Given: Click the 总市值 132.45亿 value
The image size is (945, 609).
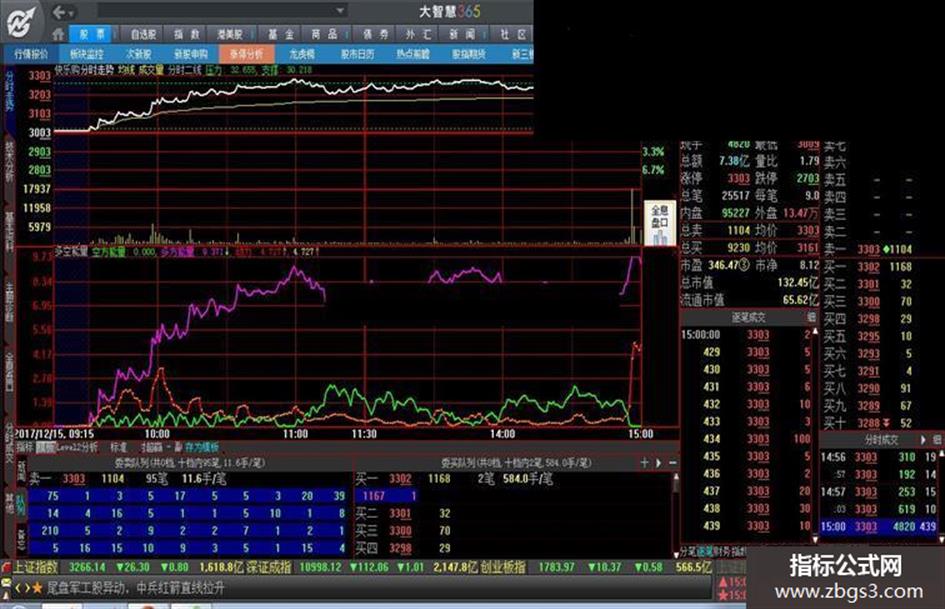Looking at the screenshot, I should pos(798,283).
